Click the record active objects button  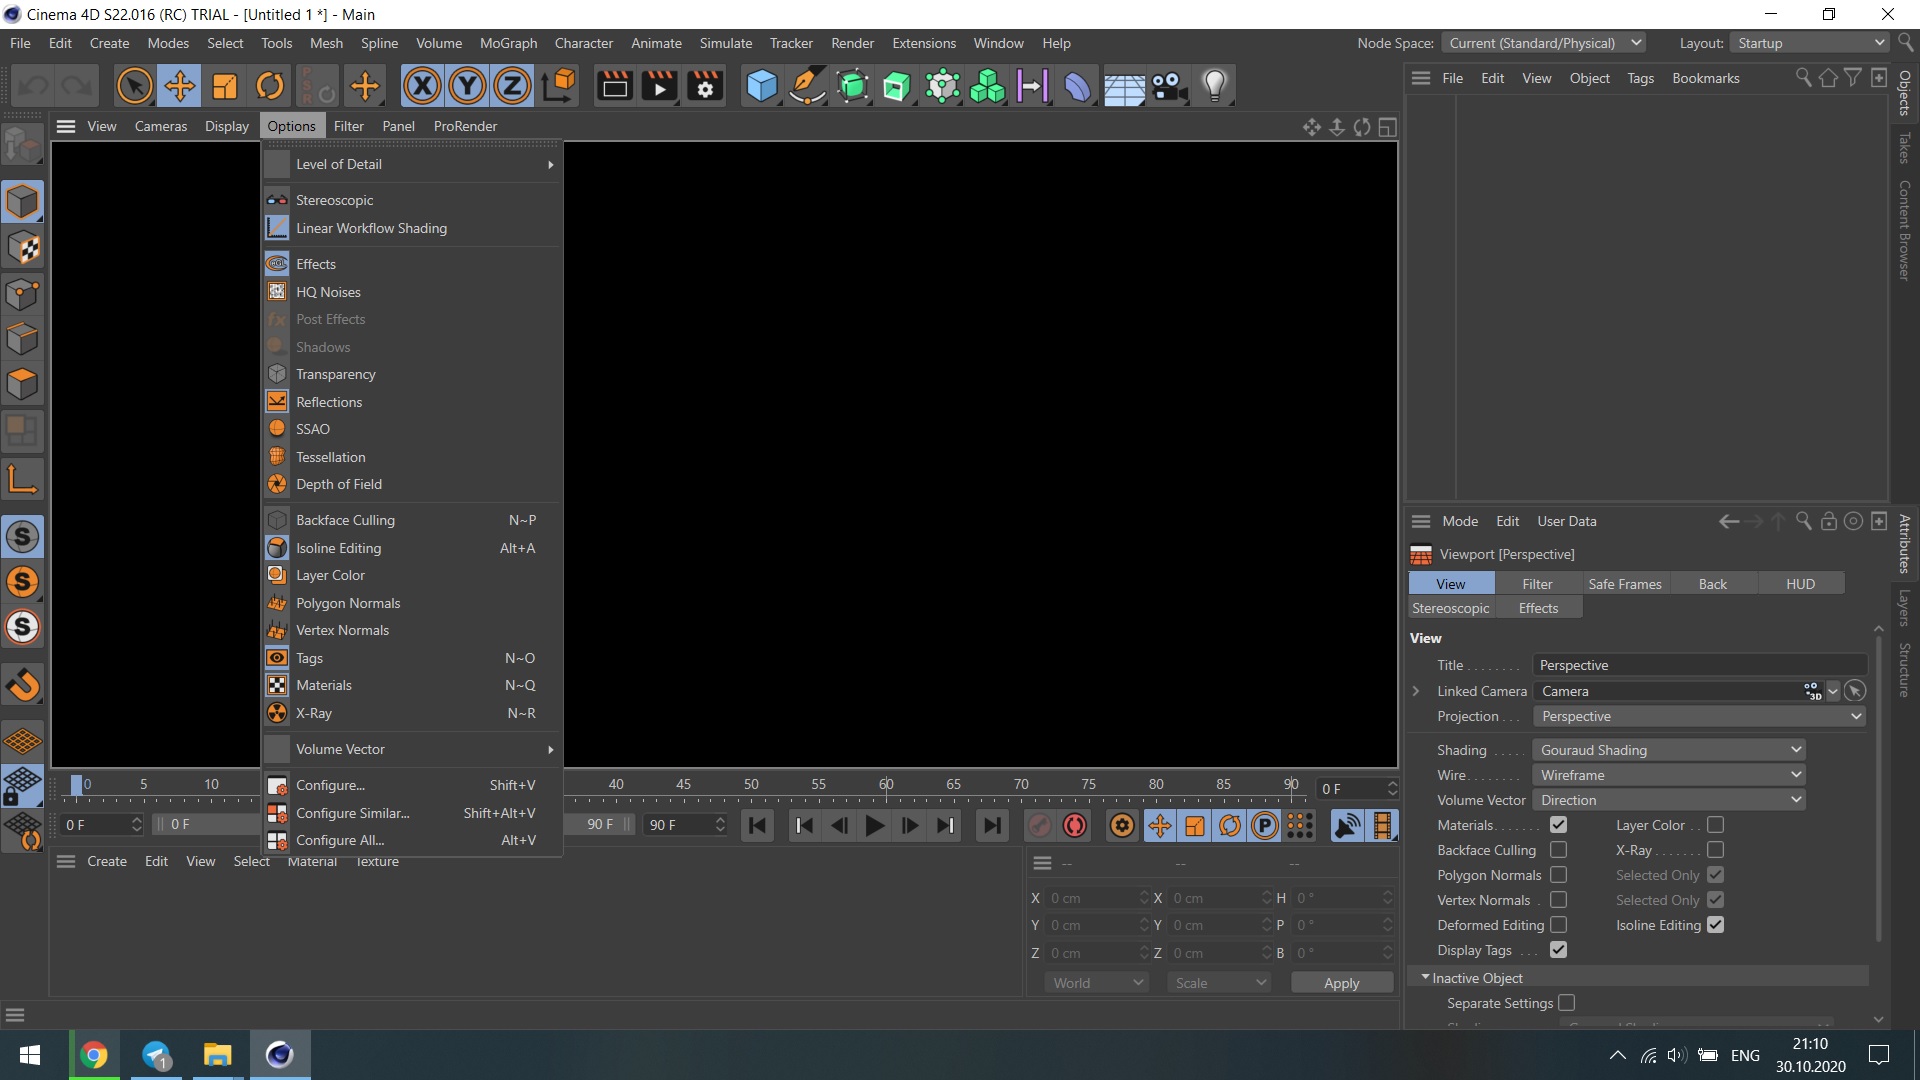click(x=1039, y=825)
